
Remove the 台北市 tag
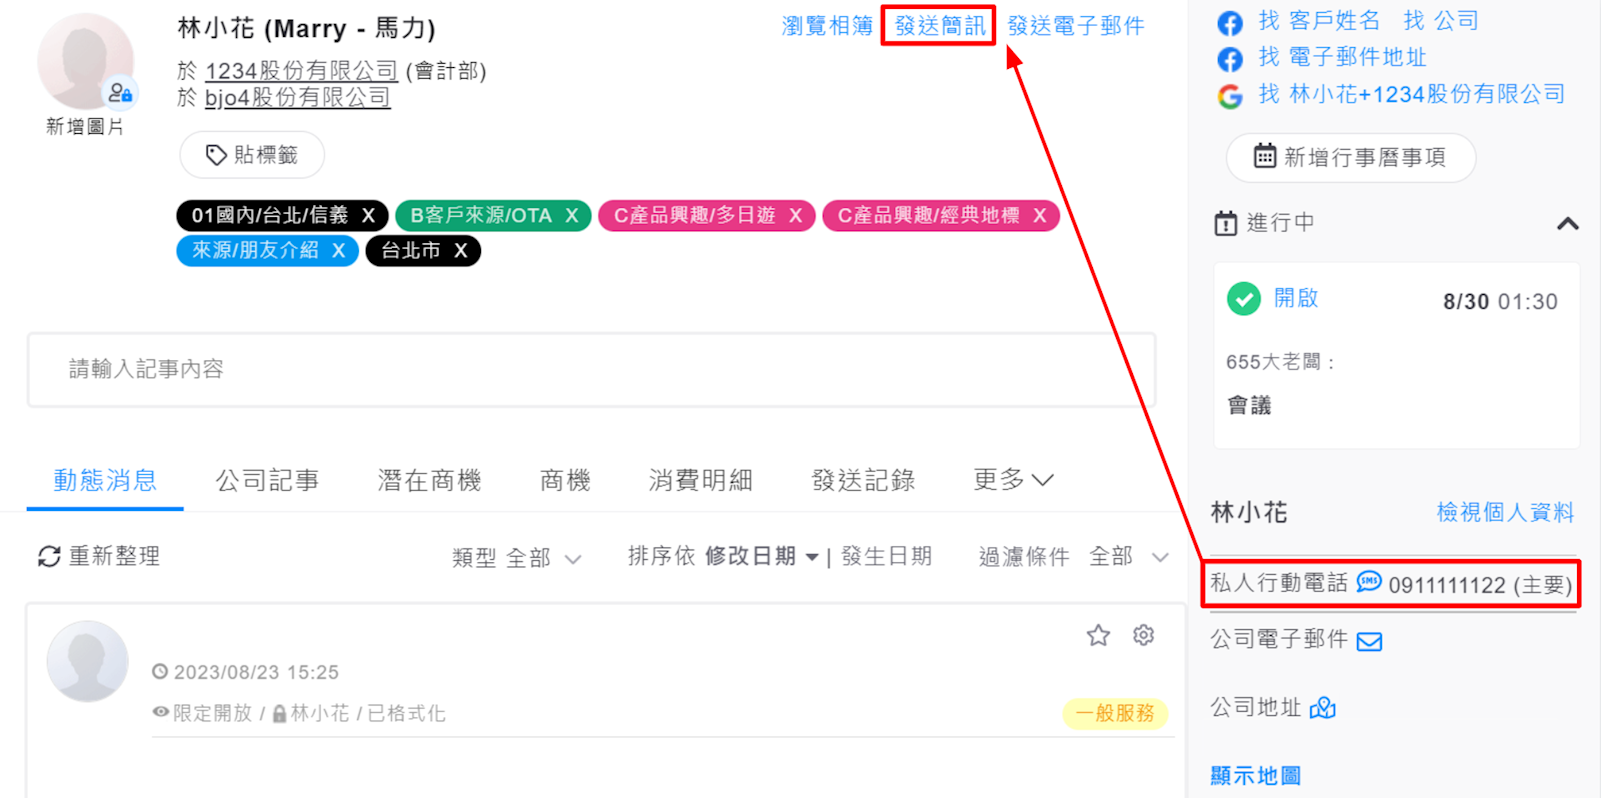coord(461,251)
